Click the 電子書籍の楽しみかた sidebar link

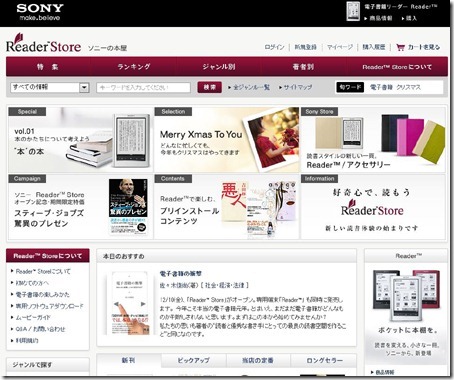point(43,294)
